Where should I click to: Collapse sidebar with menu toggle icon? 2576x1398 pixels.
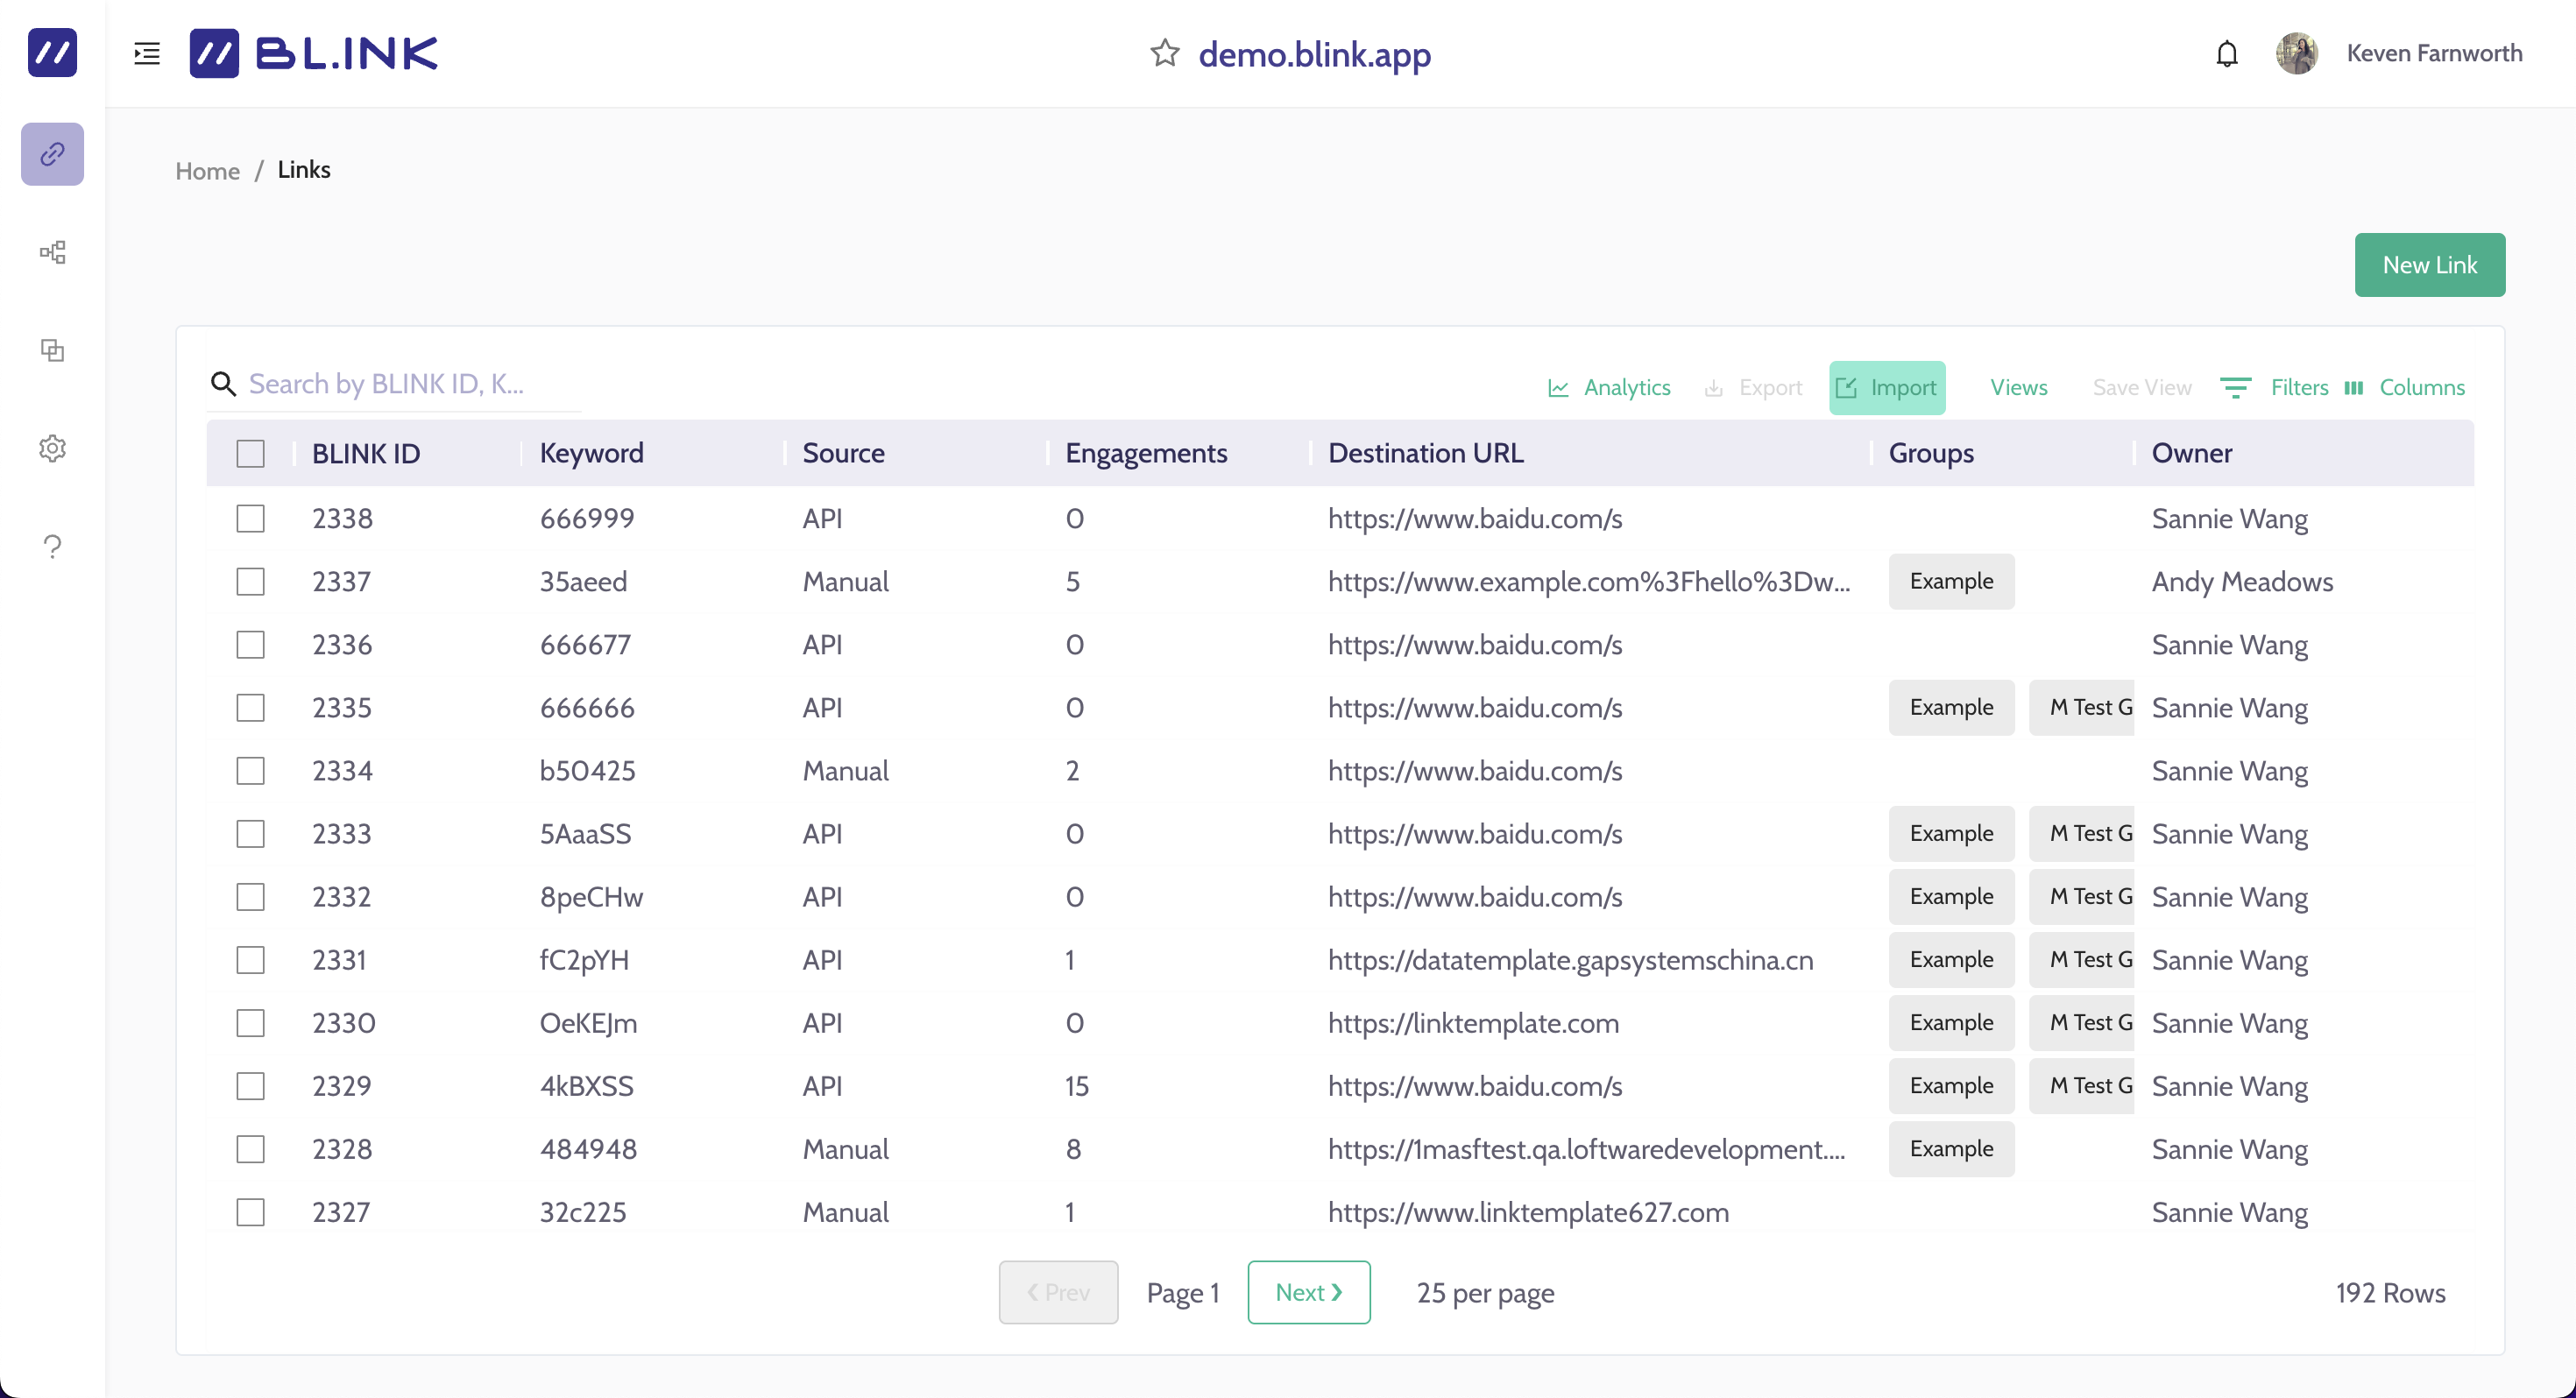[x=147, y=53]
